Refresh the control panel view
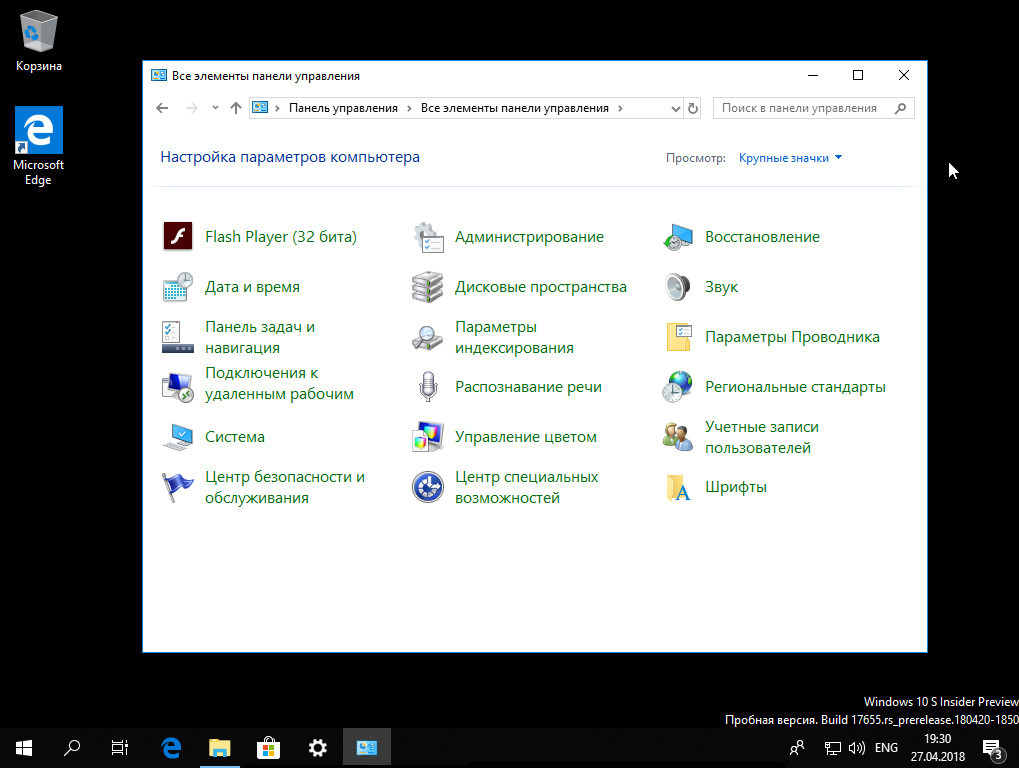 click(693, 109)
